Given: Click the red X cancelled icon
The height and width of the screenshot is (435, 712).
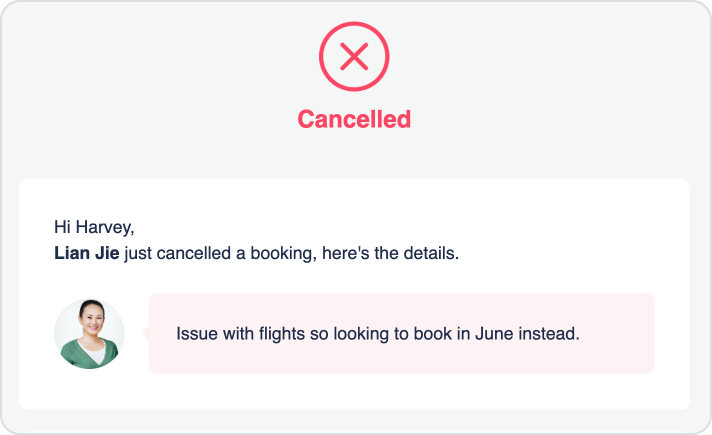Looking at the screenshot, I should [x=354, y=56].
